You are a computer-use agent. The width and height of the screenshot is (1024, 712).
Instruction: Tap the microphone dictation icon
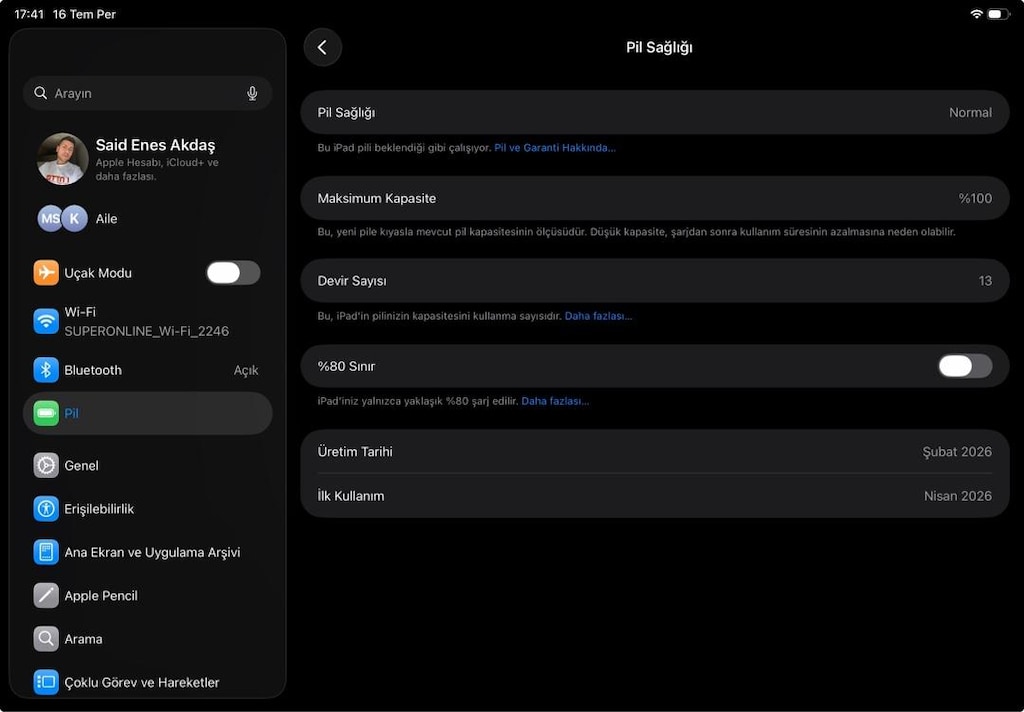tap(252, 93)
